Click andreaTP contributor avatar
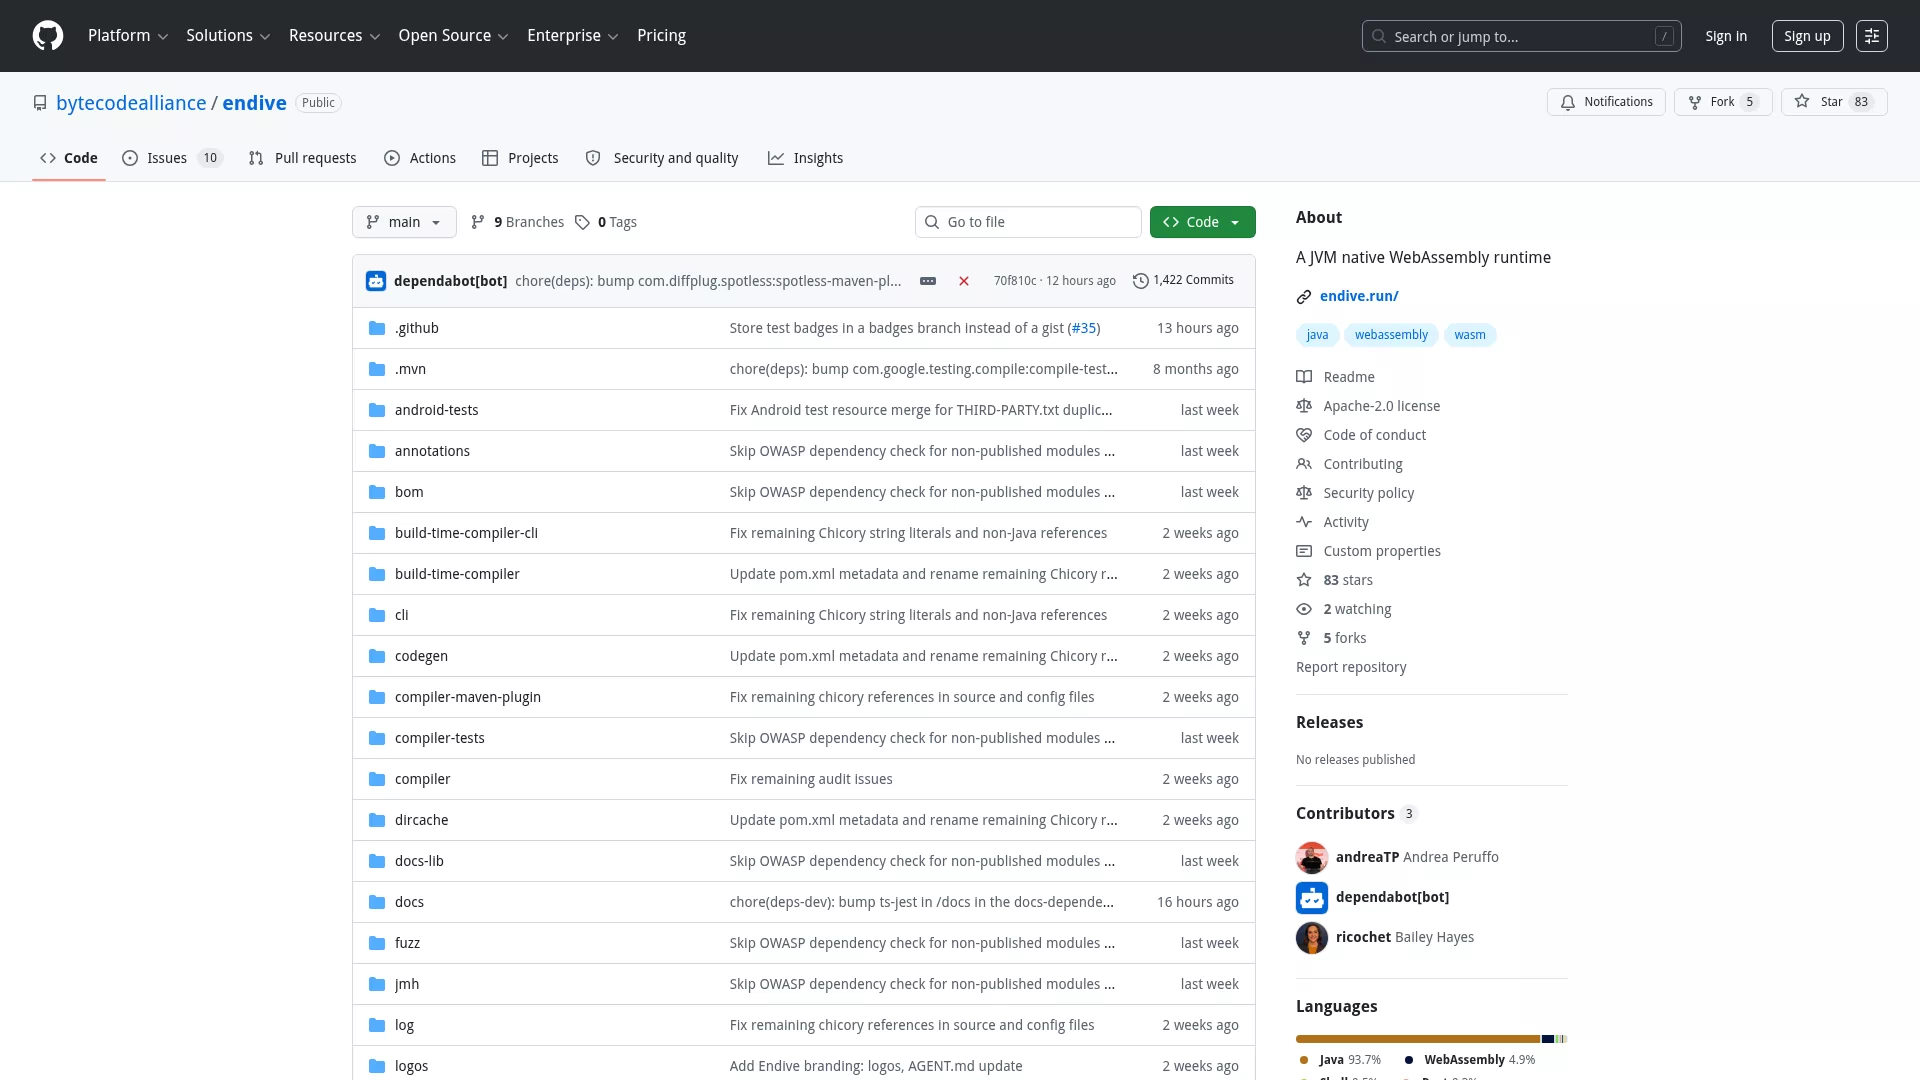 pos(1312,857)
